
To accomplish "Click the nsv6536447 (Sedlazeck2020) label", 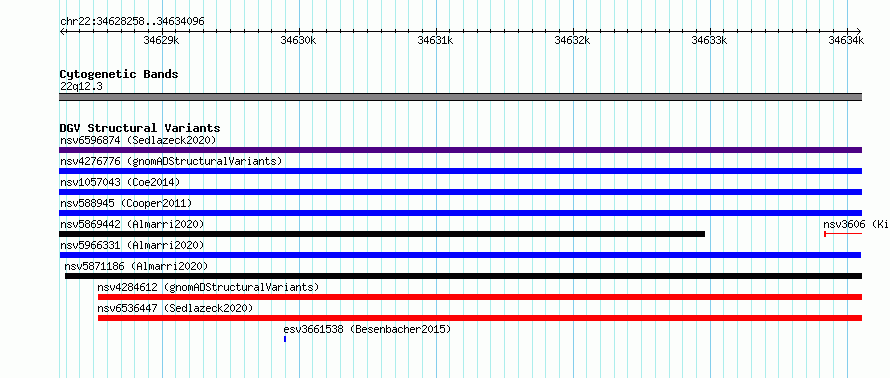I will coord(175,308).
